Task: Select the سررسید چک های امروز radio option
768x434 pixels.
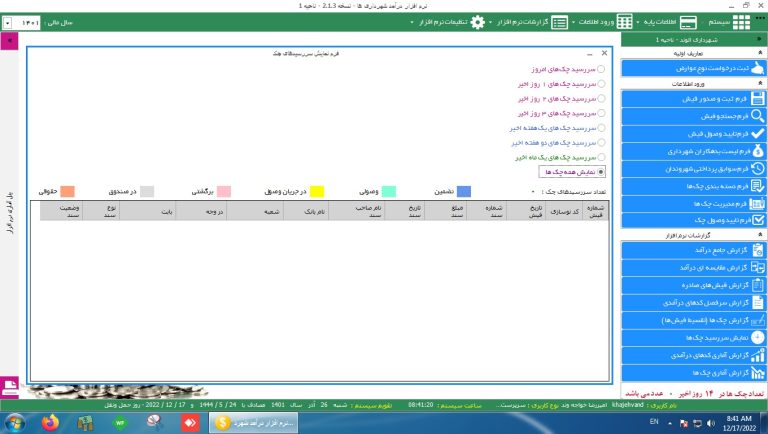Action: (x=600, y=70)
